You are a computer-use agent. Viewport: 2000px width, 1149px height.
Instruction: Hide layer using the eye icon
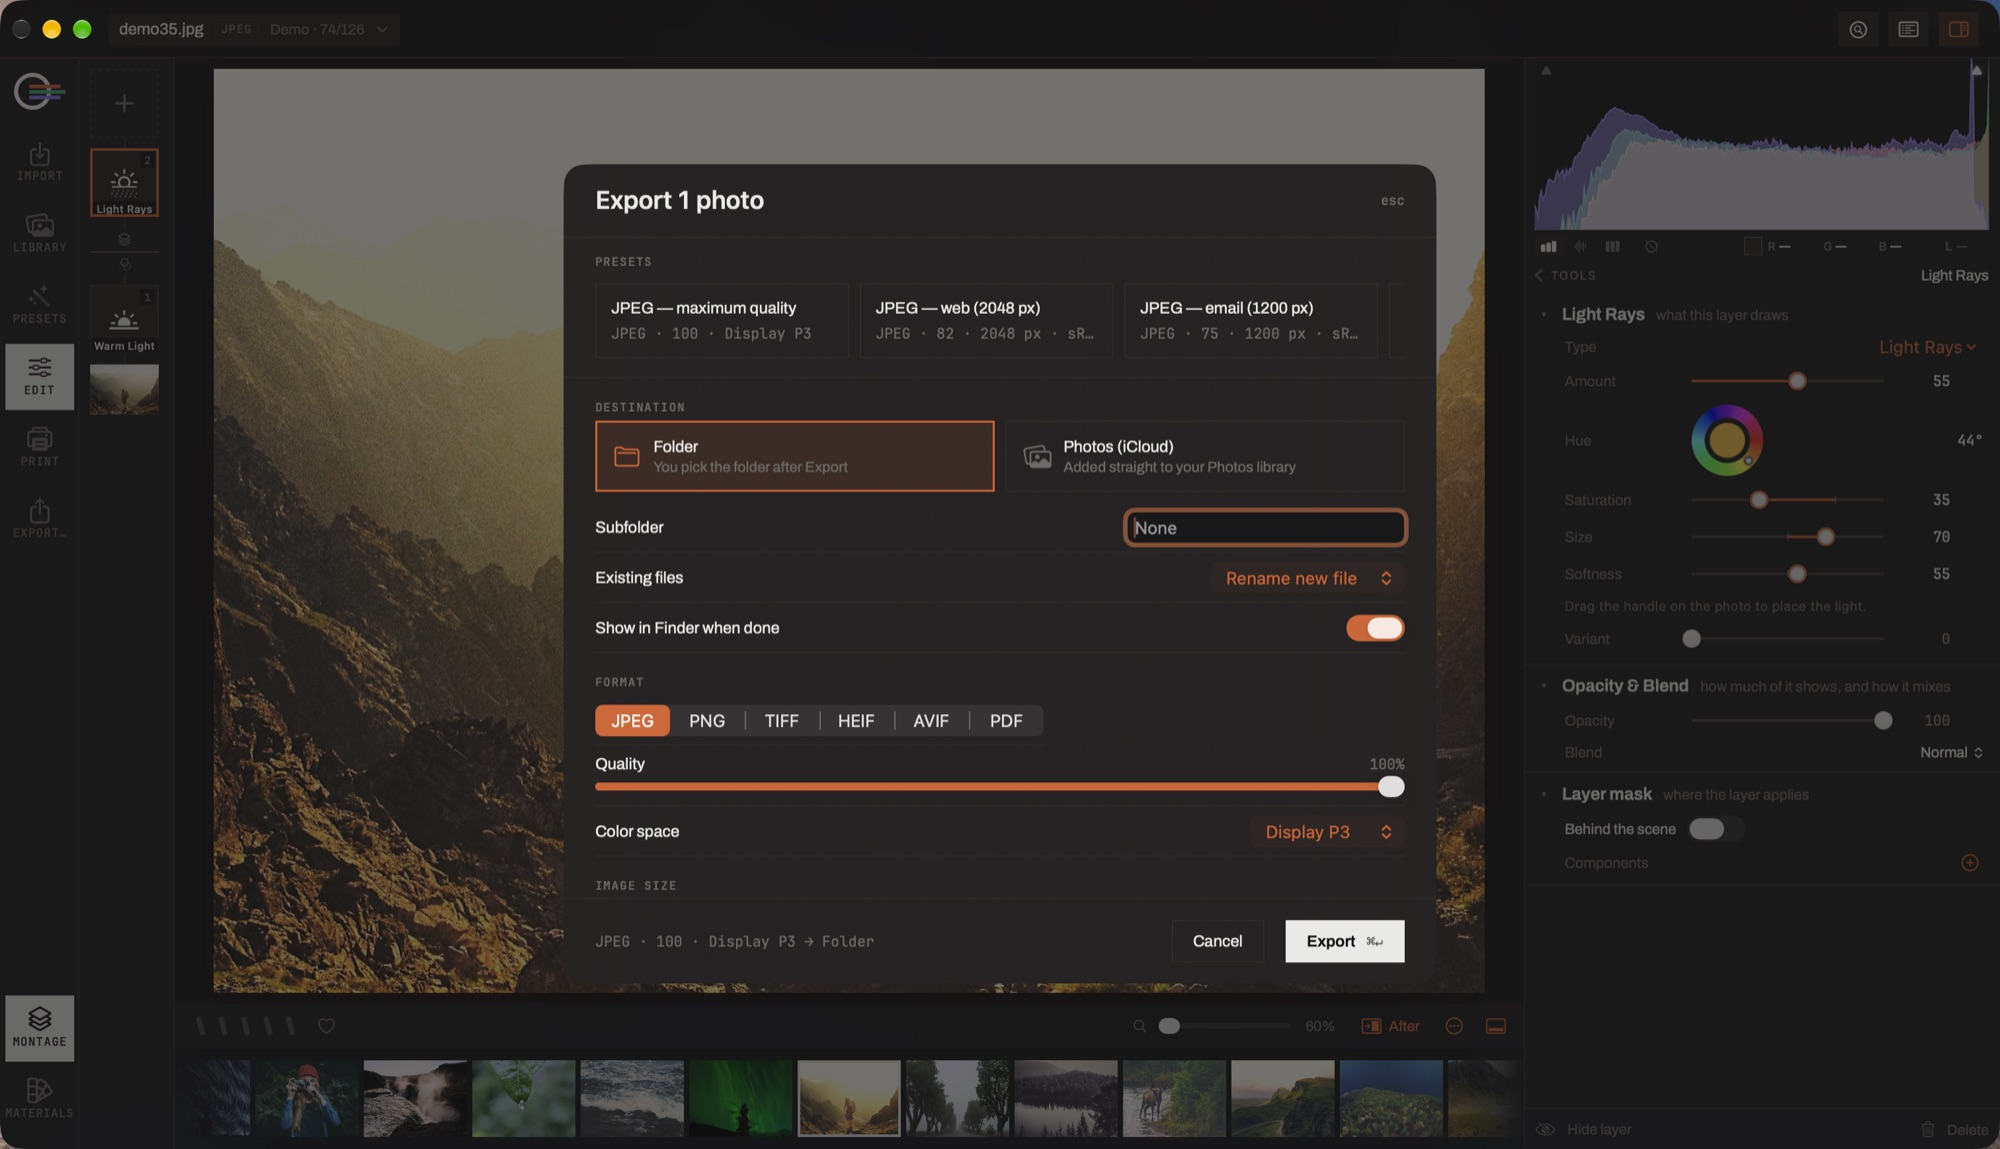(1546, 1130)
